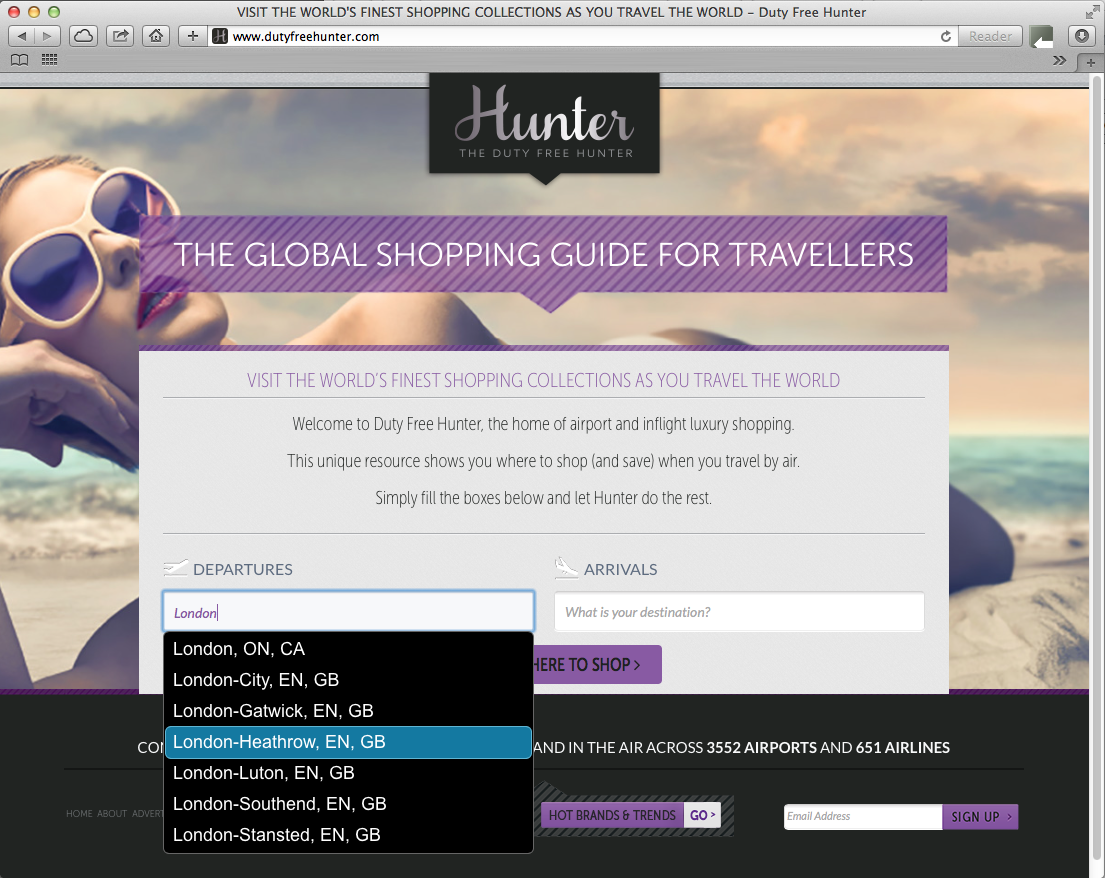Go forward with Safari's forward arrow
Viewport: 1105px width, 878px height.
pyautogui.click(x=47, y=36)
